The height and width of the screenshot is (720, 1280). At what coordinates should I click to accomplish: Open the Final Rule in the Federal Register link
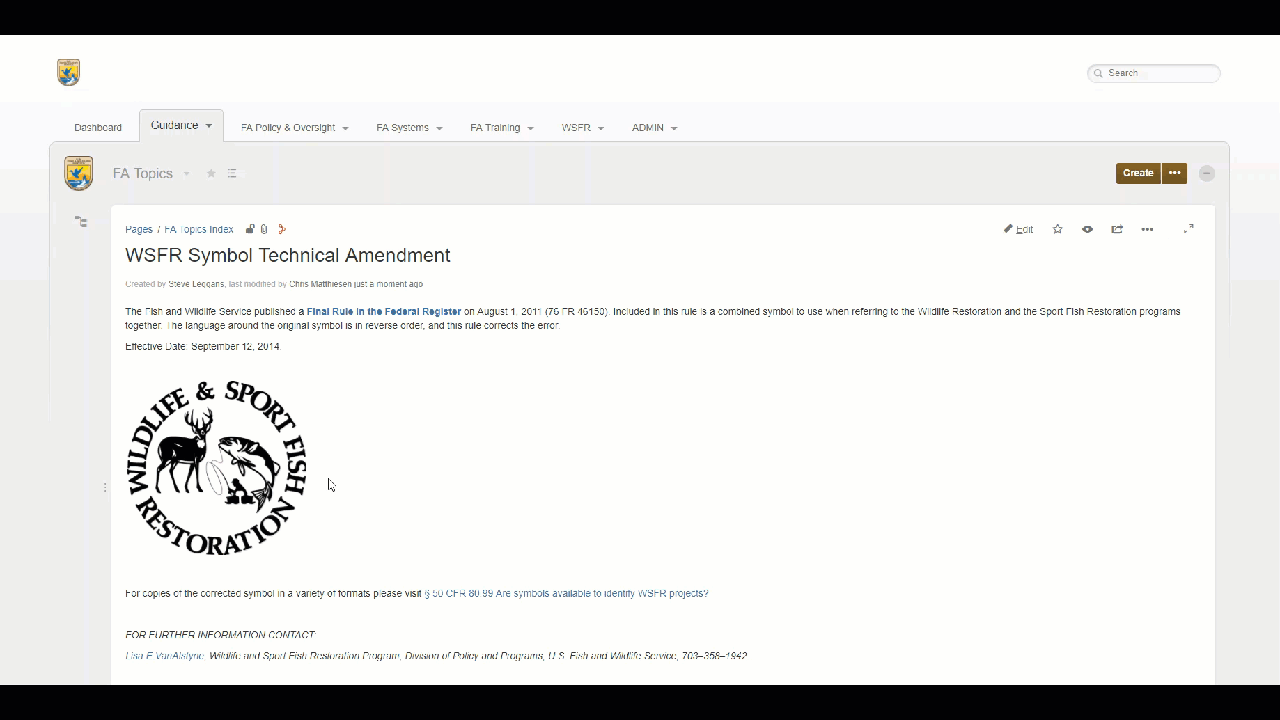(384, 312)
